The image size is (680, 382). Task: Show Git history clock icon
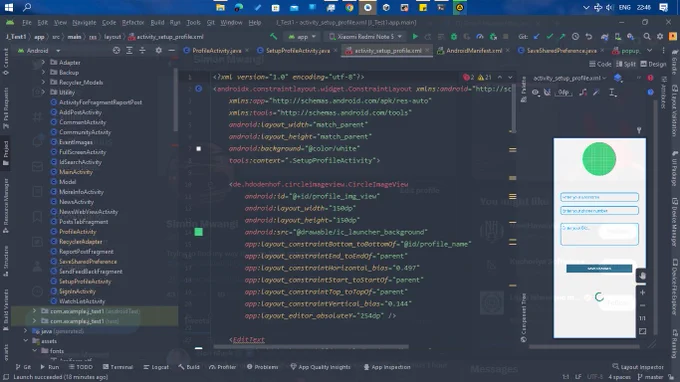point(575,36)
